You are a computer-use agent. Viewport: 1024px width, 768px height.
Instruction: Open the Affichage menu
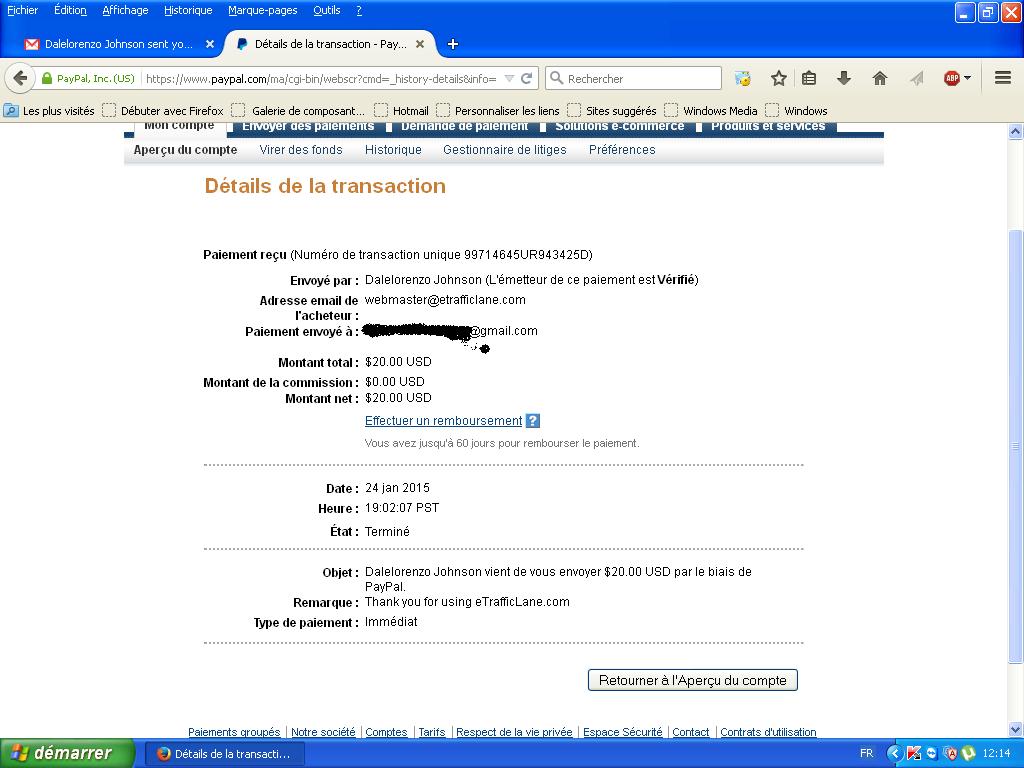click(125, 10)
